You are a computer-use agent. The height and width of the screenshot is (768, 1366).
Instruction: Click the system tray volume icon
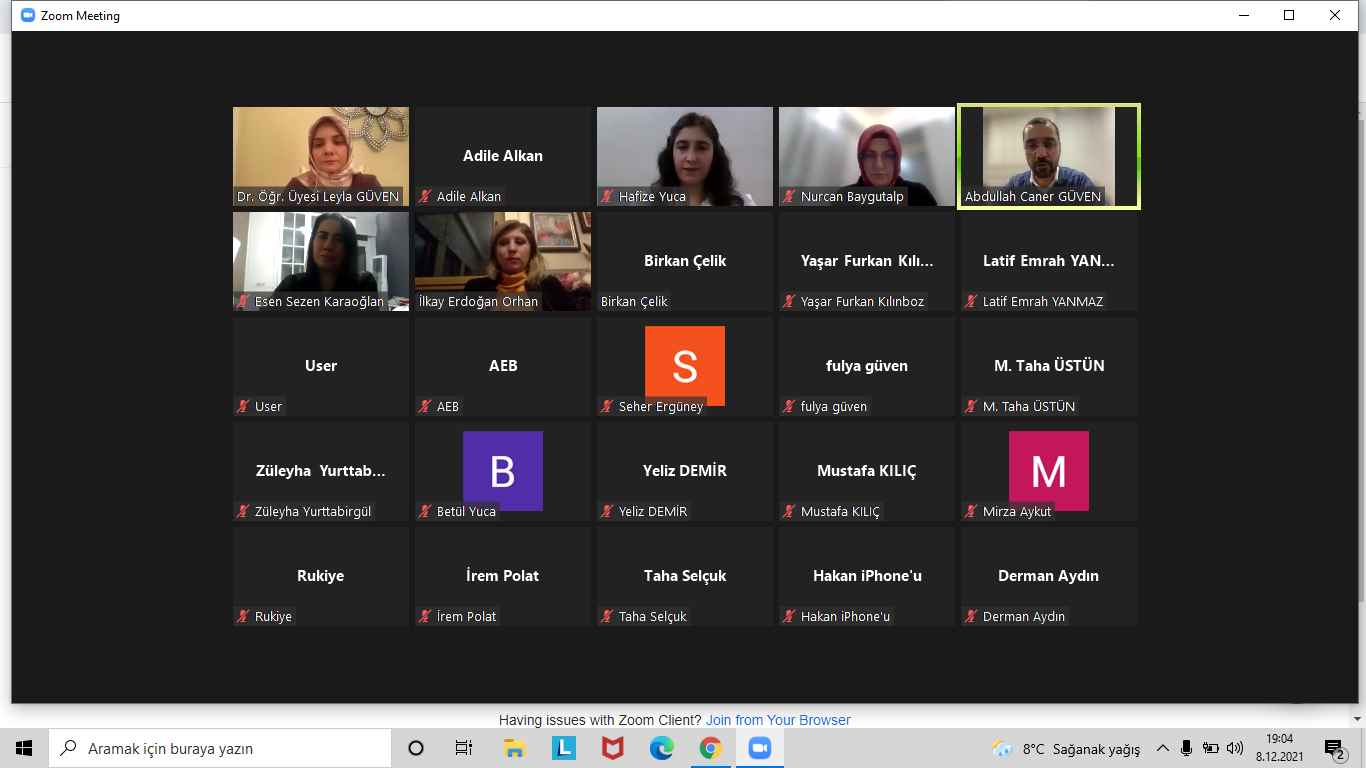[x=1235, y=748]
